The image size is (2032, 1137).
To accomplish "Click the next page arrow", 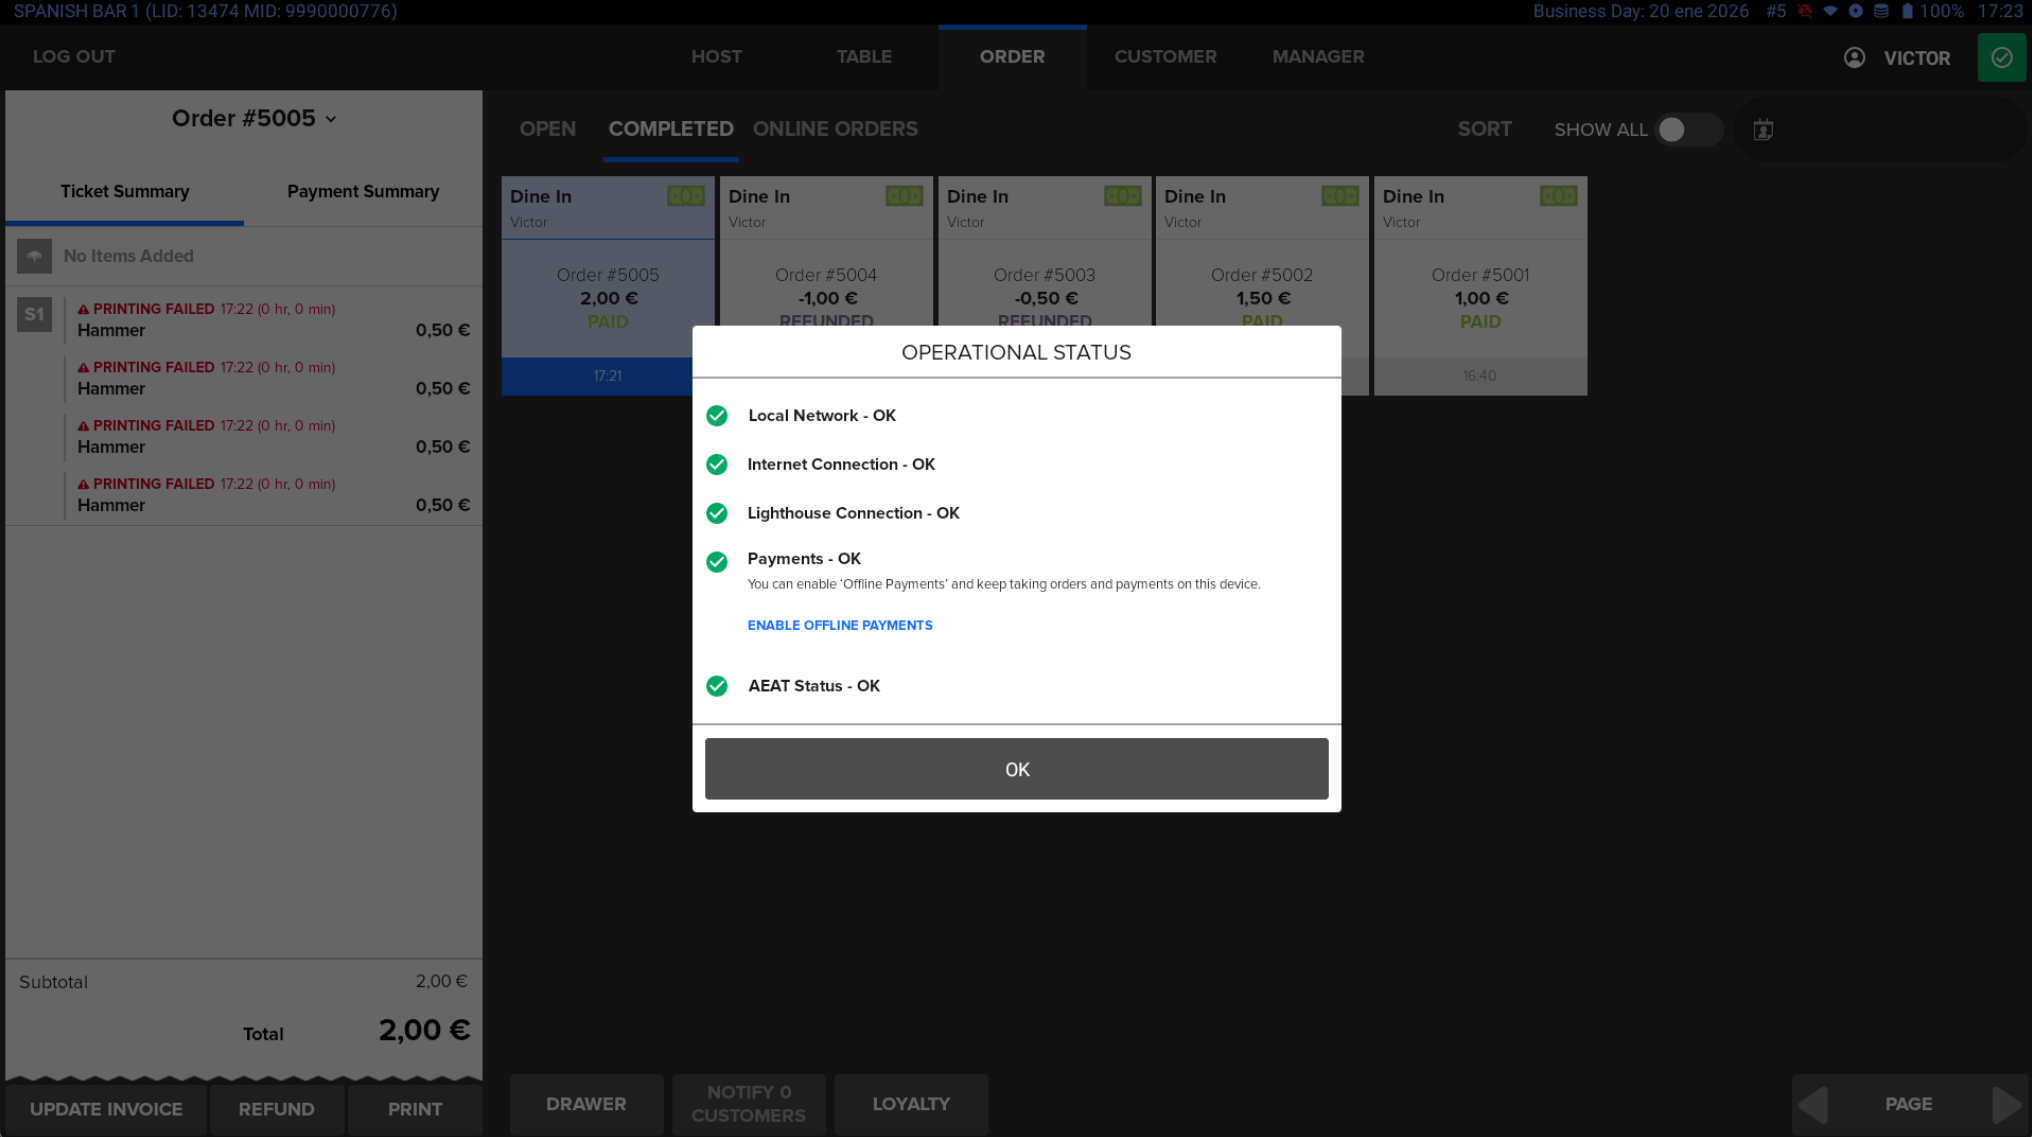I will (2005, 1104).
